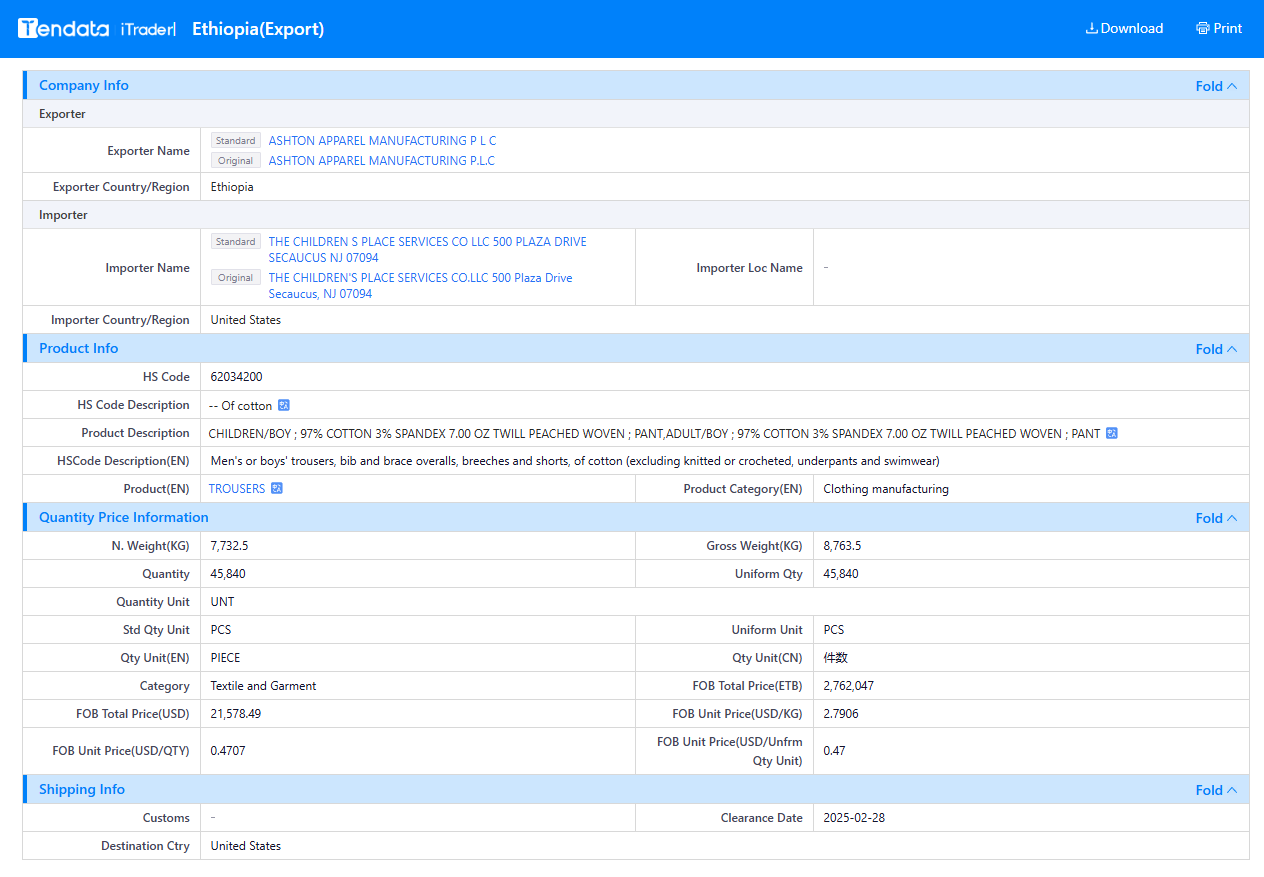This screenshot has width=1264, height=877.
Task: Select HS Code value 62034200
Action: (x=237, y=377)
